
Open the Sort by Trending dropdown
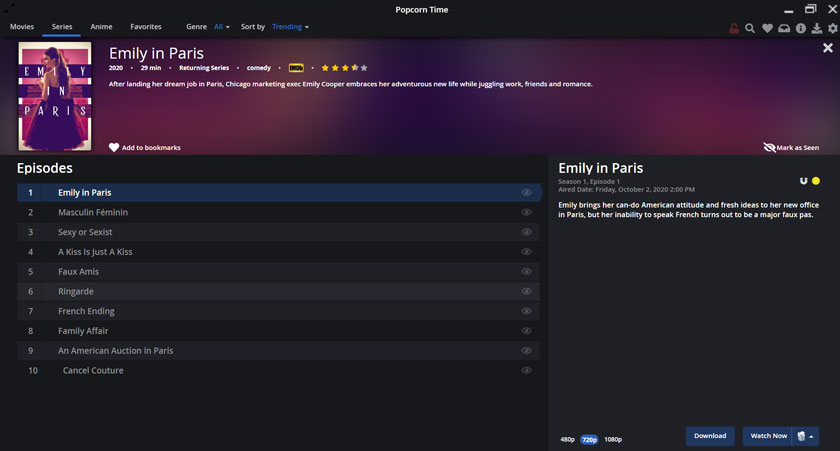pyautogui.click(x=290, y=27)
